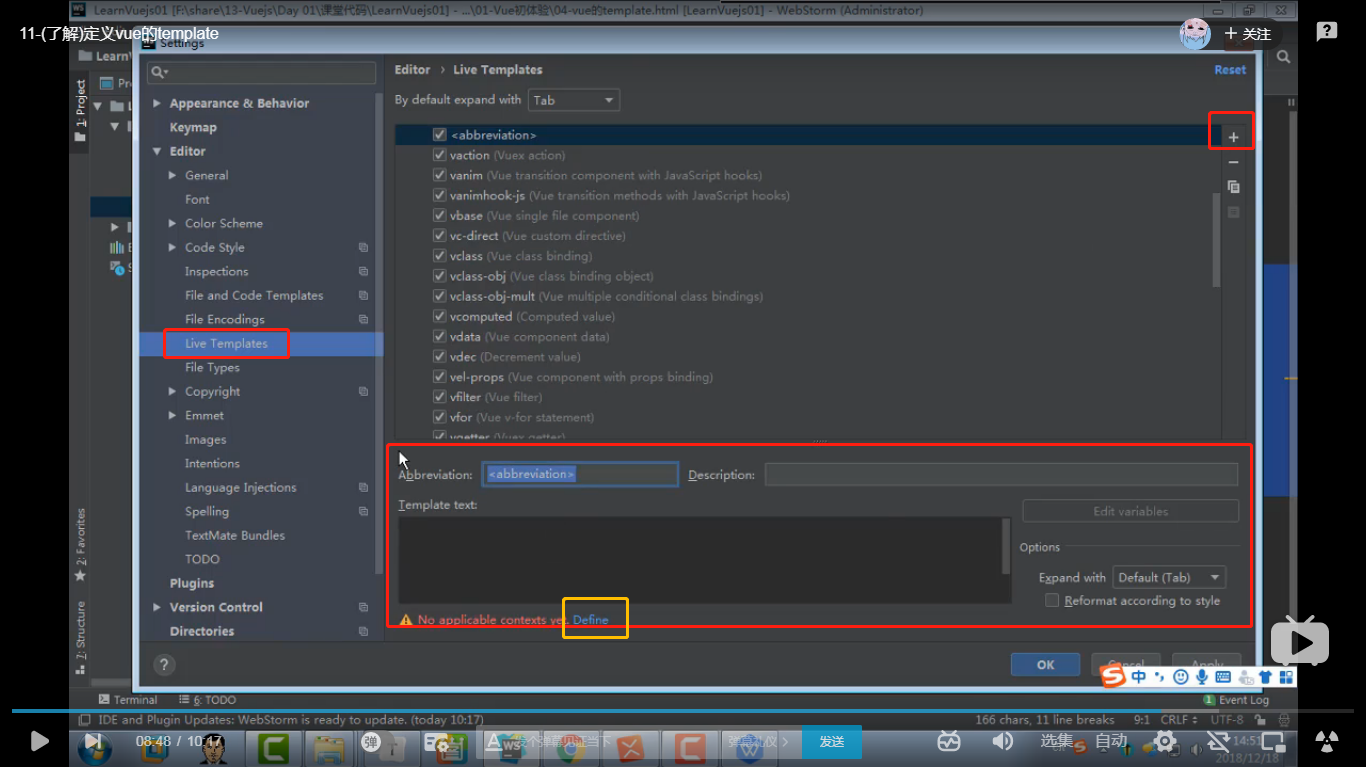Viewport: 1366px width, 767px height.
Task: Uncheck the vdata template checkbox
Action: point(439,336)
